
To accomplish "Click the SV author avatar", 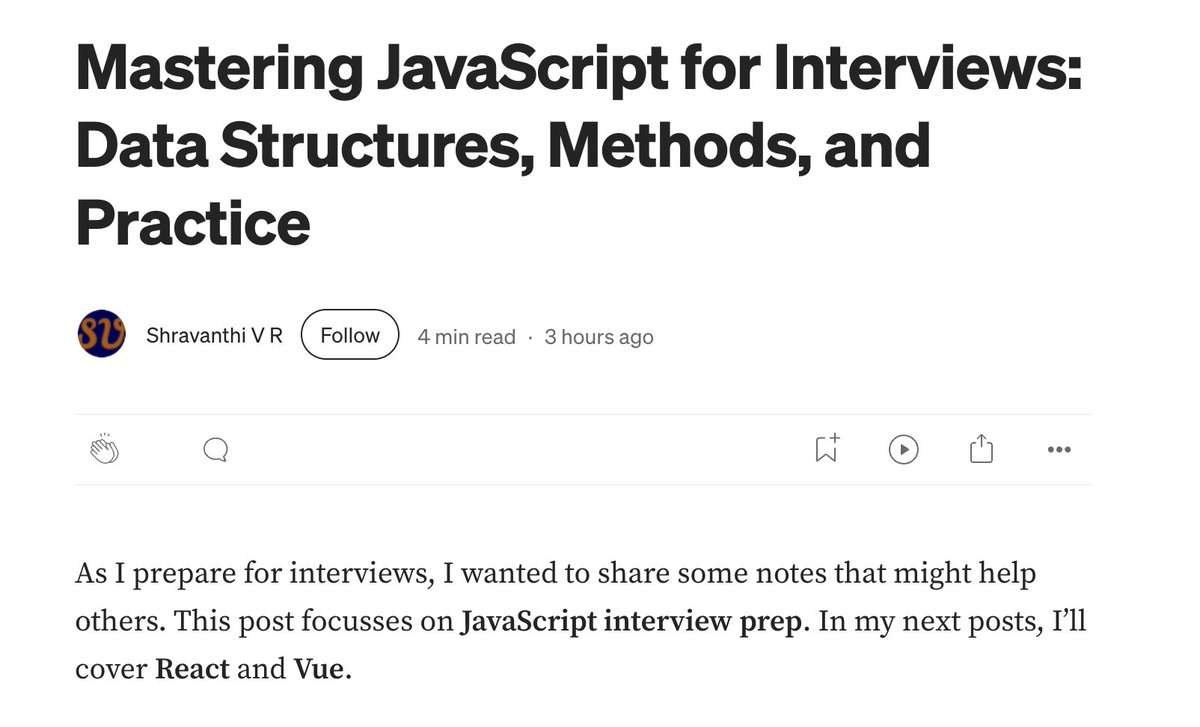I will point(101,336).
